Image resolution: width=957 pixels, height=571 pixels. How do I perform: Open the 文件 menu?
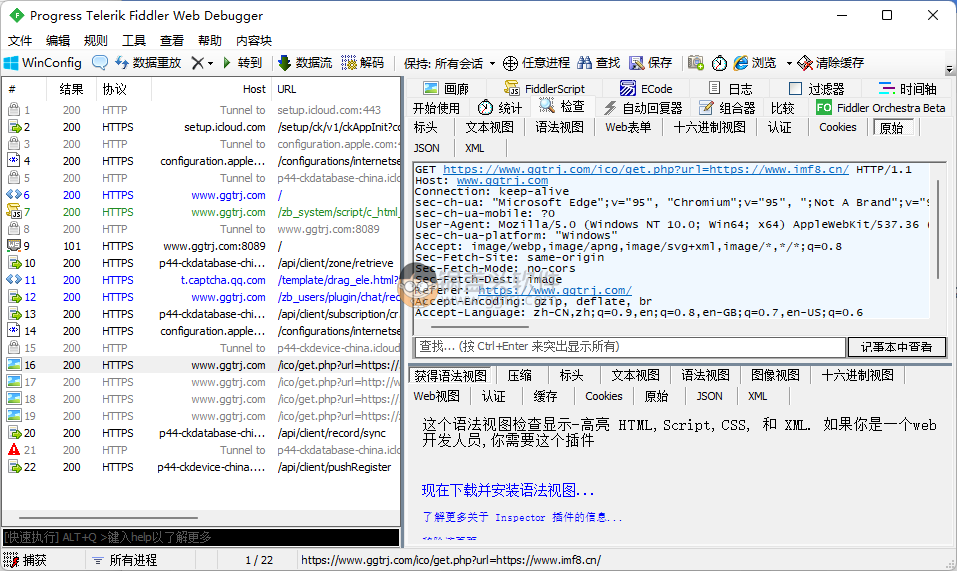(20, 41)
